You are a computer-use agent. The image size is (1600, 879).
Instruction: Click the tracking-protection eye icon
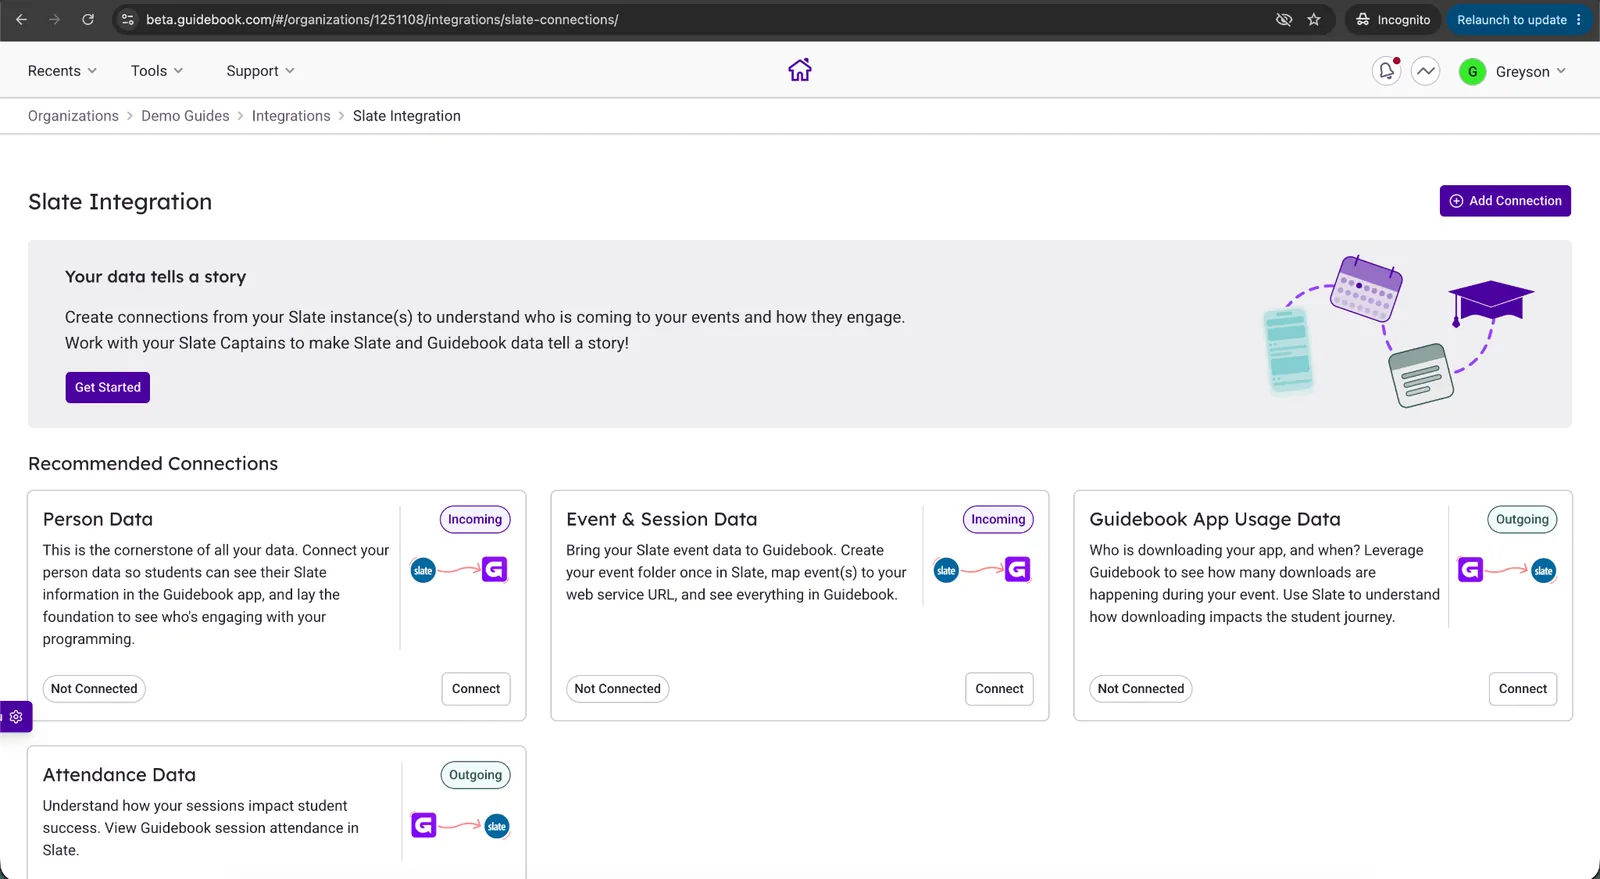point(1284,20)
